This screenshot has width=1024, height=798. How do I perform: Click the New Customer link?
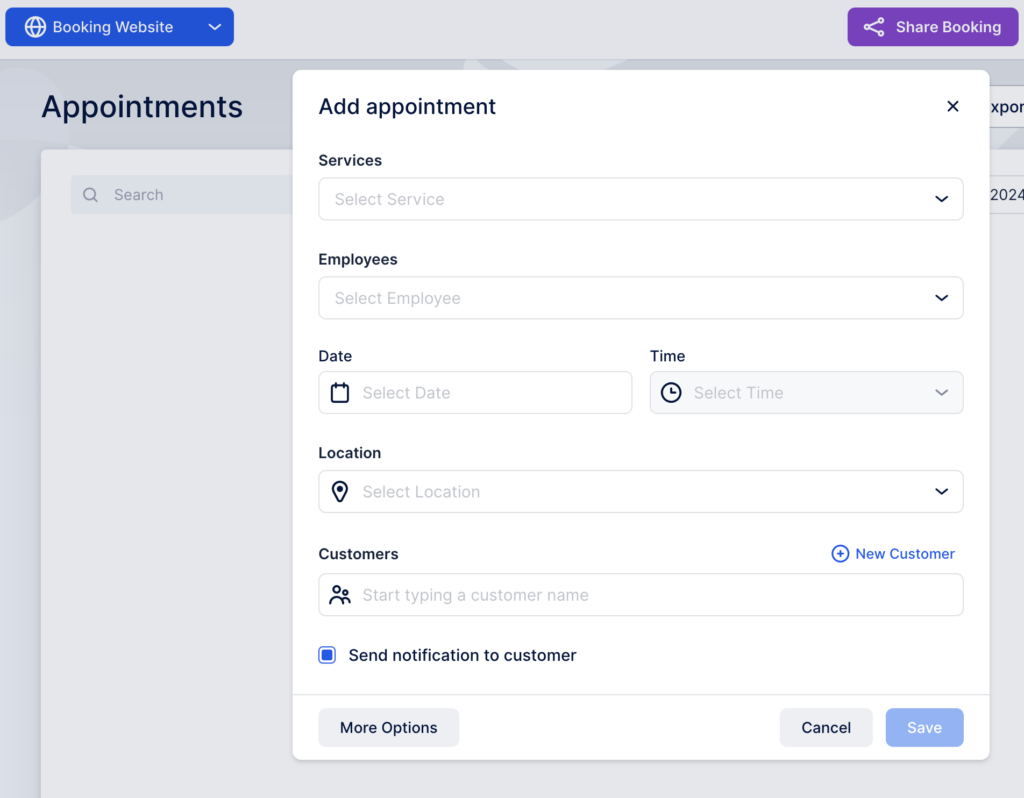pos(904,553)
